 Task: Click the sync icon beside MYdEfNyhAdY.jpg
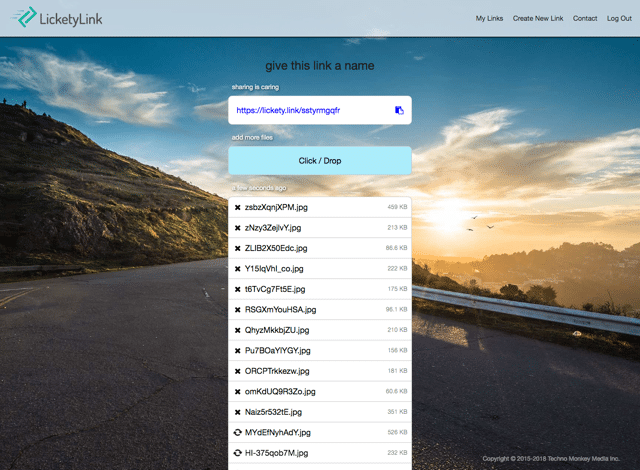tap(237, 432)
